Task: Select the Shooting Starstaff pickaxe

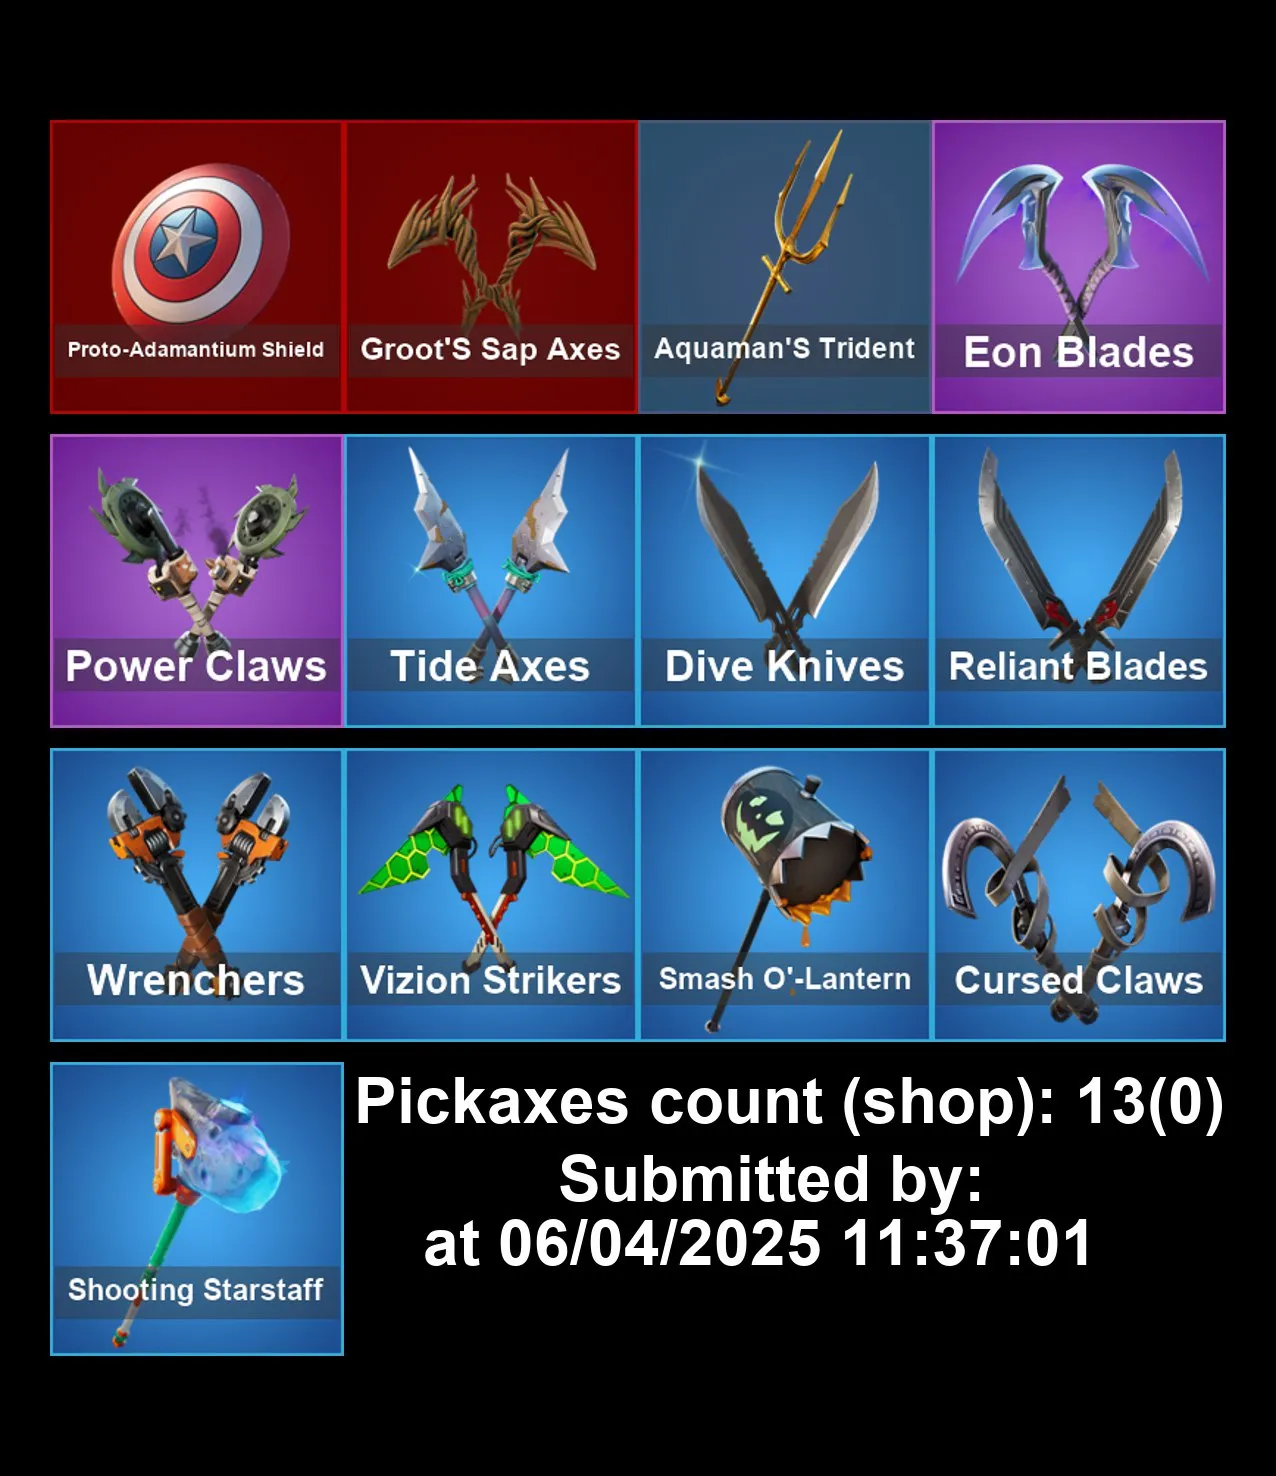Action: [x=196, y=1209]
